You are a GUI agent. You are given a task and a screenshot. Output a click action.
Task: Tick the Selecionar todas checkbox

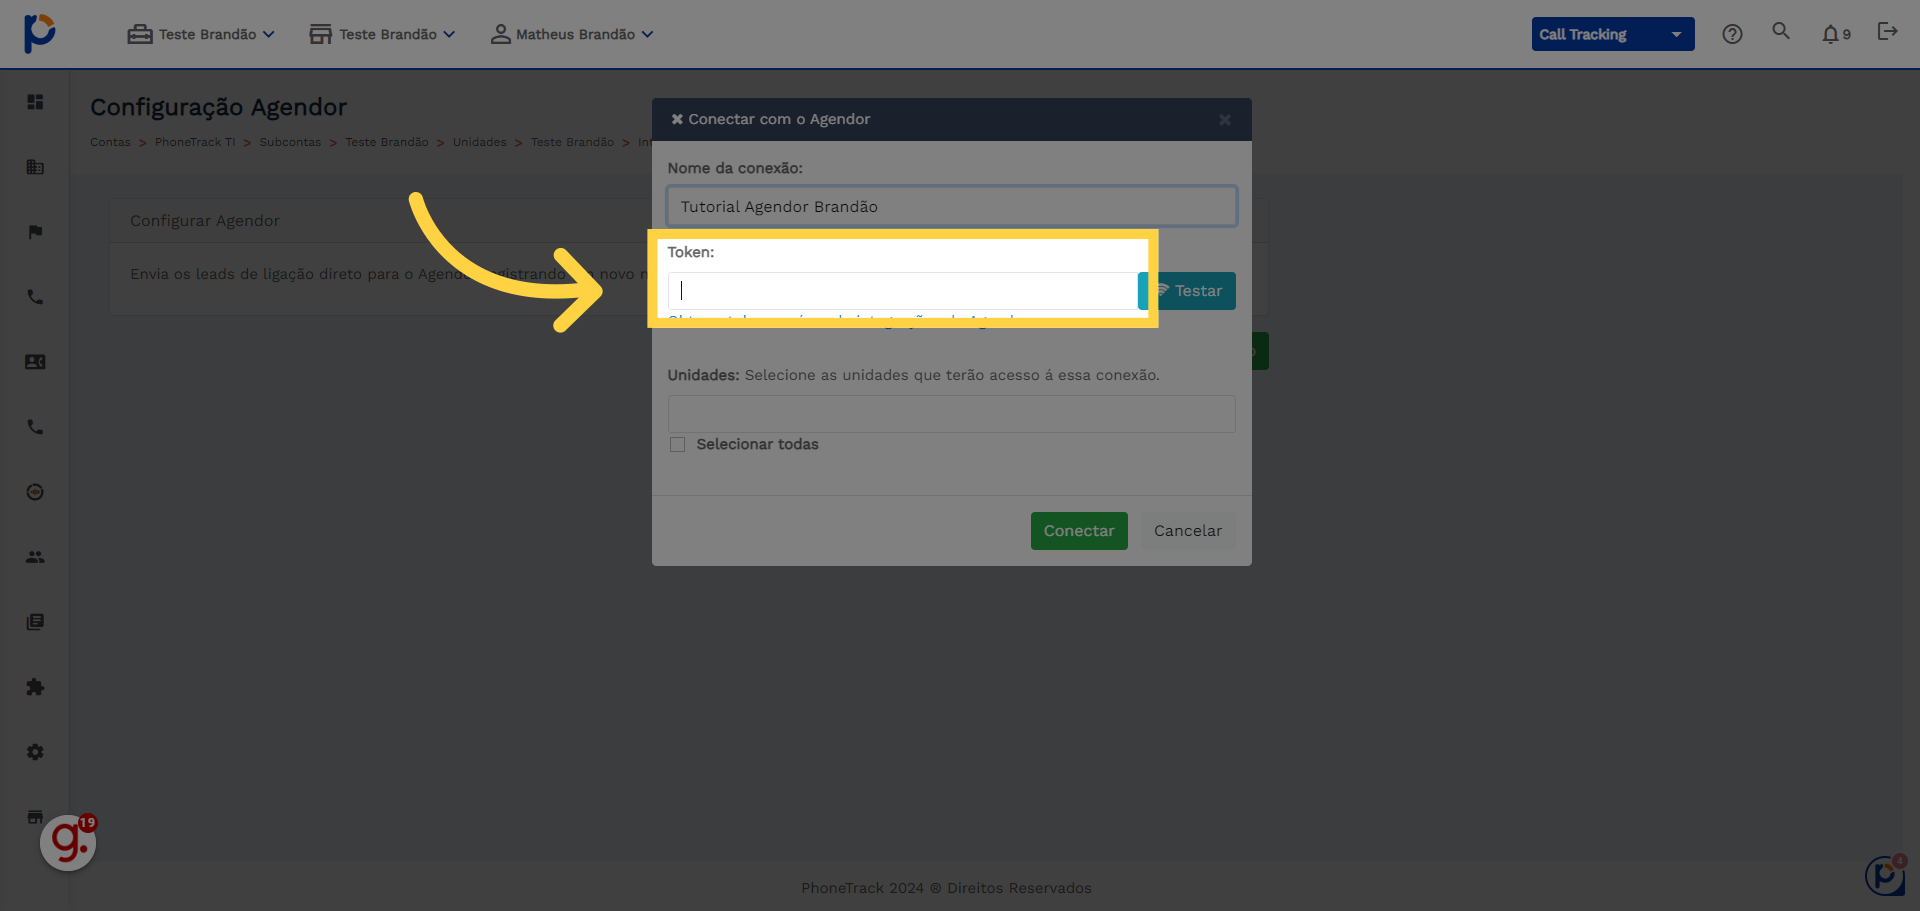tap(678, 444)
